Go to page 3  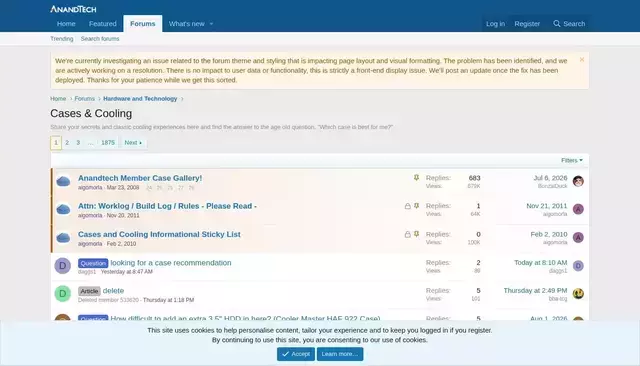pos(78,142)
